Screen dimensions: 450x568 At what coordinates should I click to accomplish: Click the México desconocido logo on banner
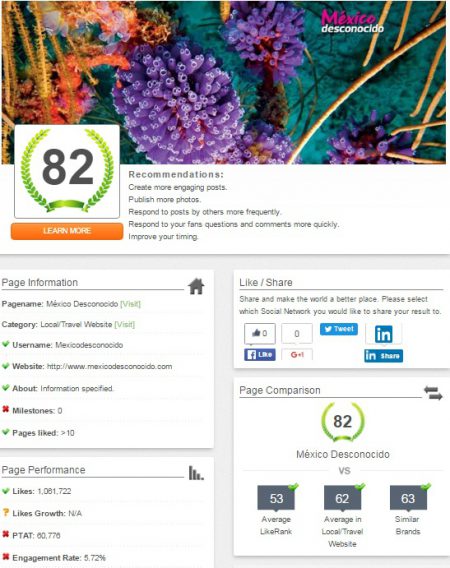[x=352, y=22]
